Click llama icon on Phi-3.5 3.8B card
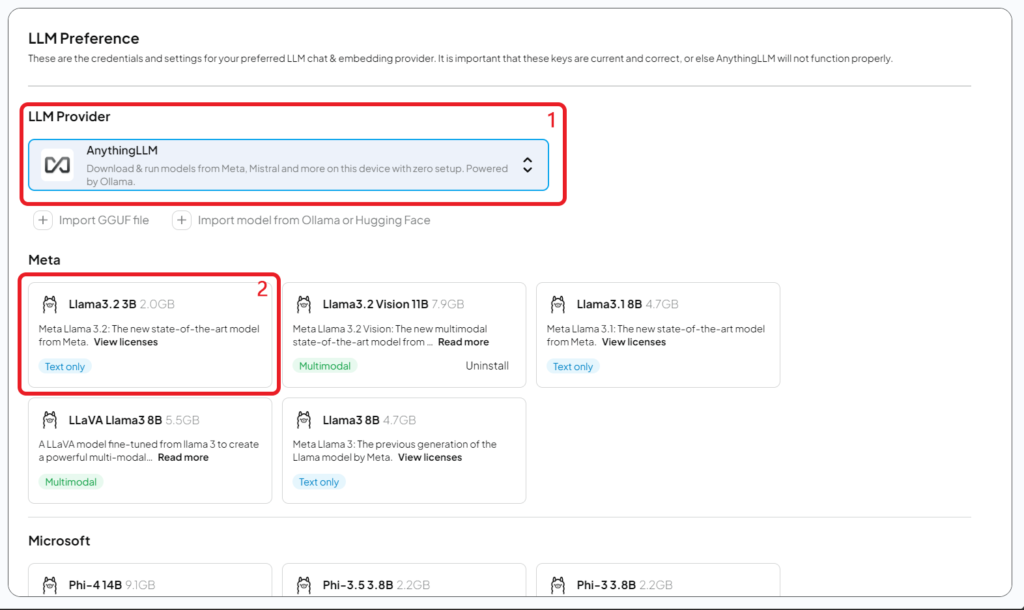The height and width of the screenshot is (610, 1024). 304,585
